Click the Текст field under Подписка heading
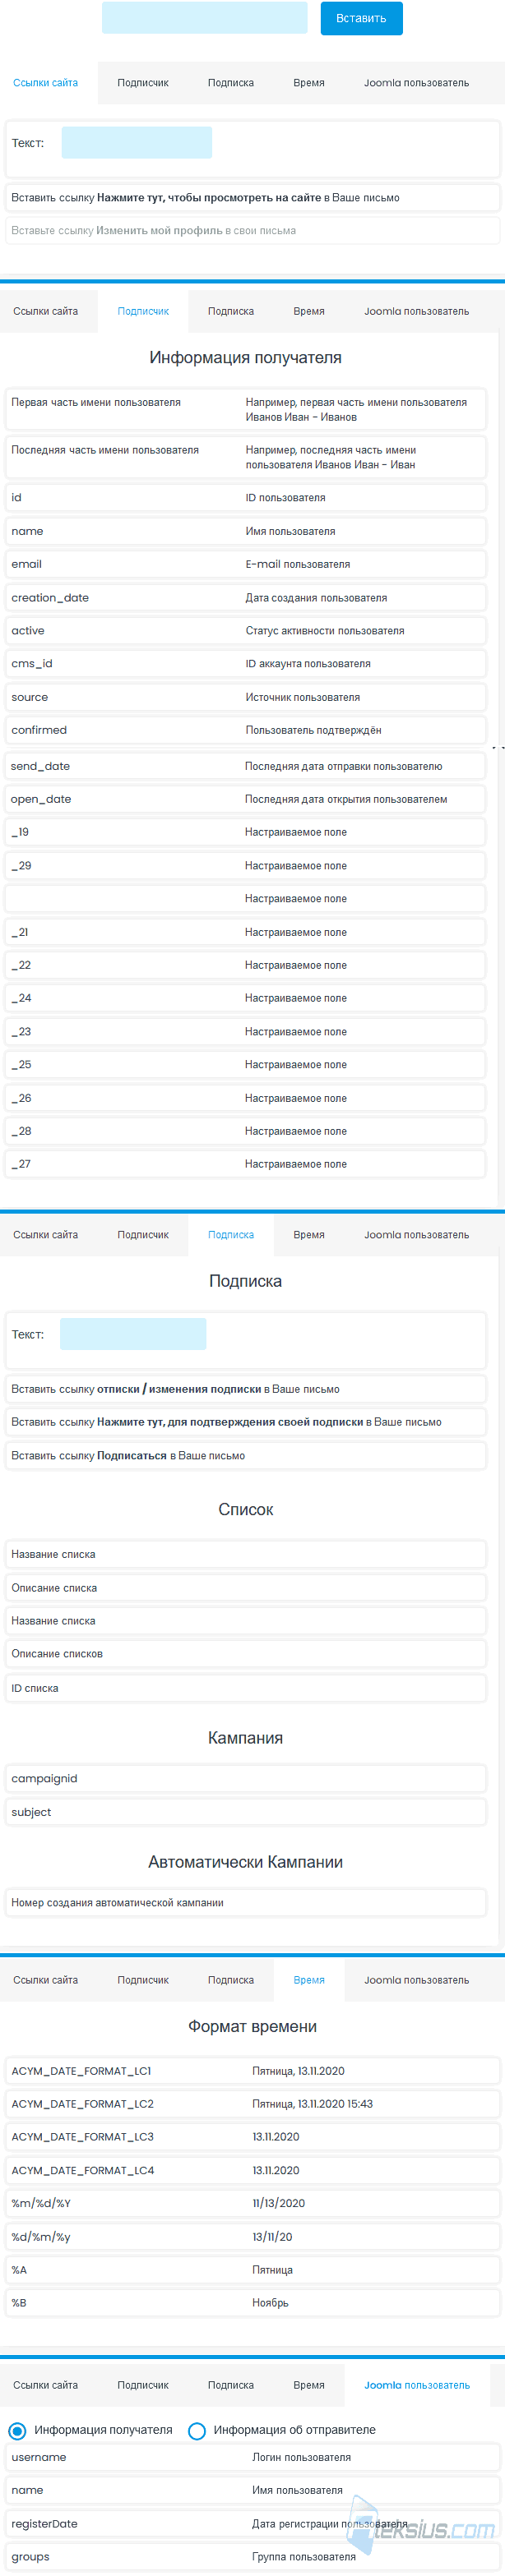 click(133, 1334)
